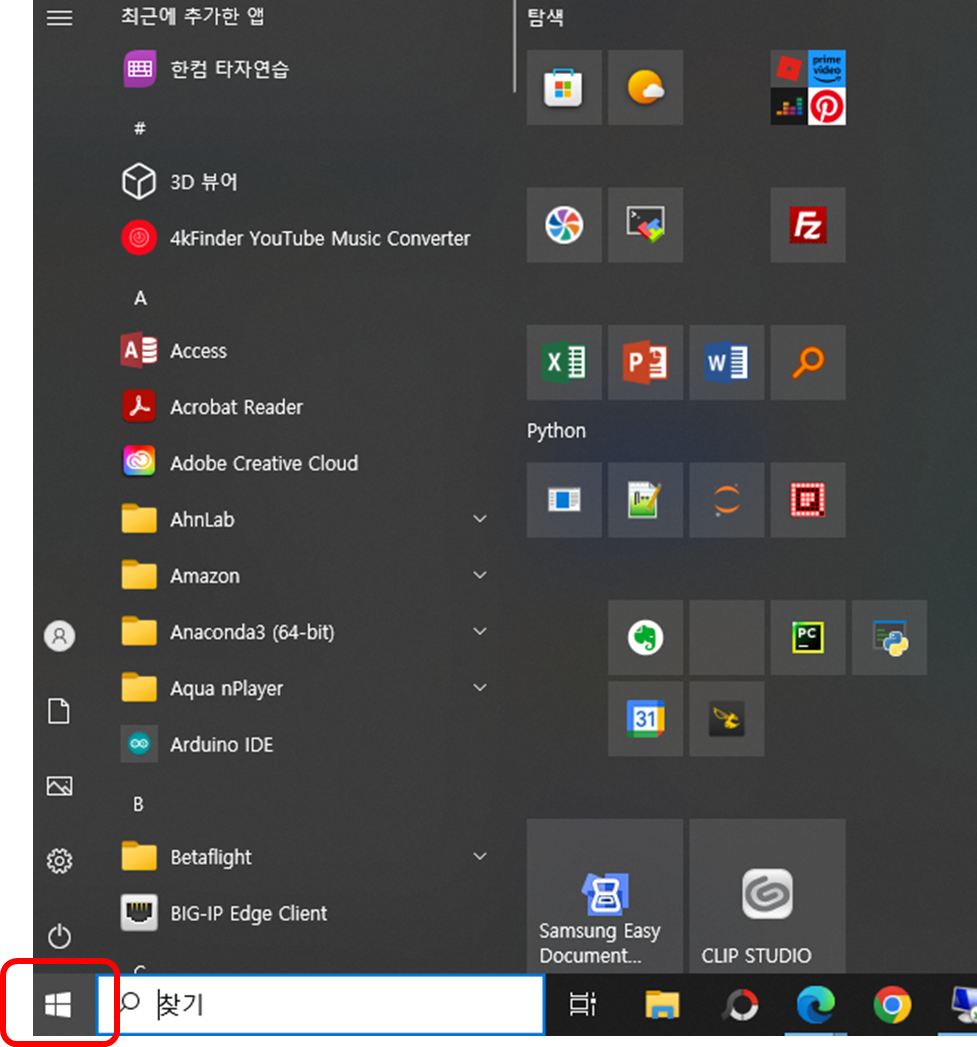Open the Start hamburger menu
The image size is (977, 1047).
pyautogui.click(x=59, y=17)
